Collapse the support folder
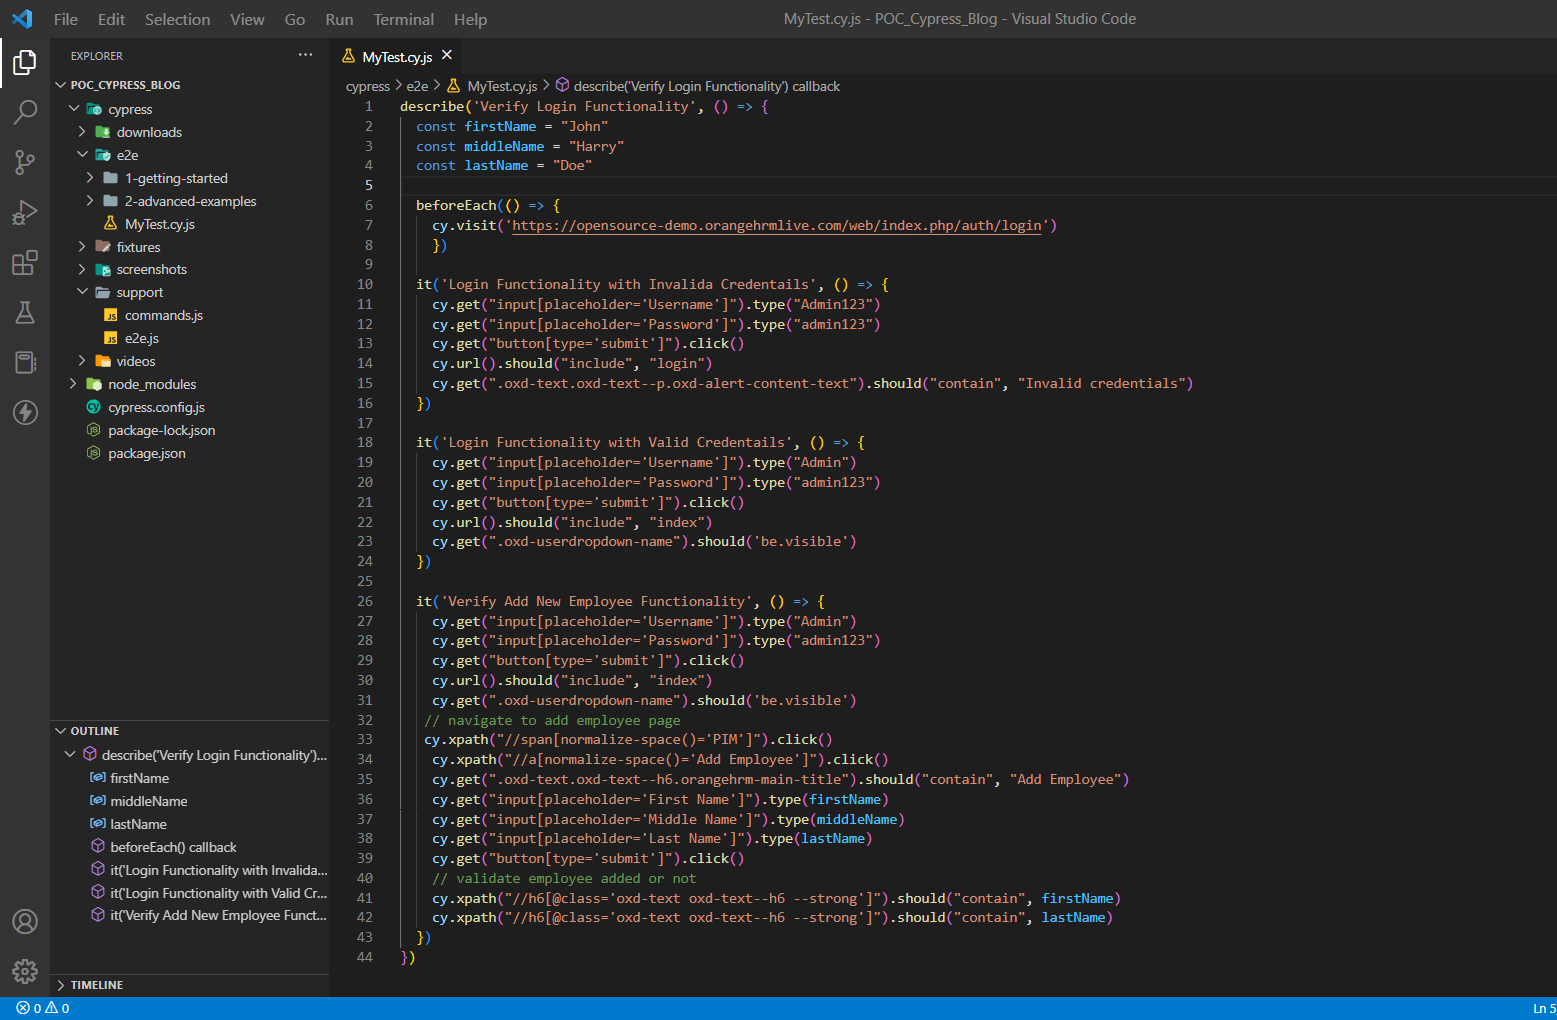The width and height of the screenshot is (1557, 1020). tap(82, 292)
